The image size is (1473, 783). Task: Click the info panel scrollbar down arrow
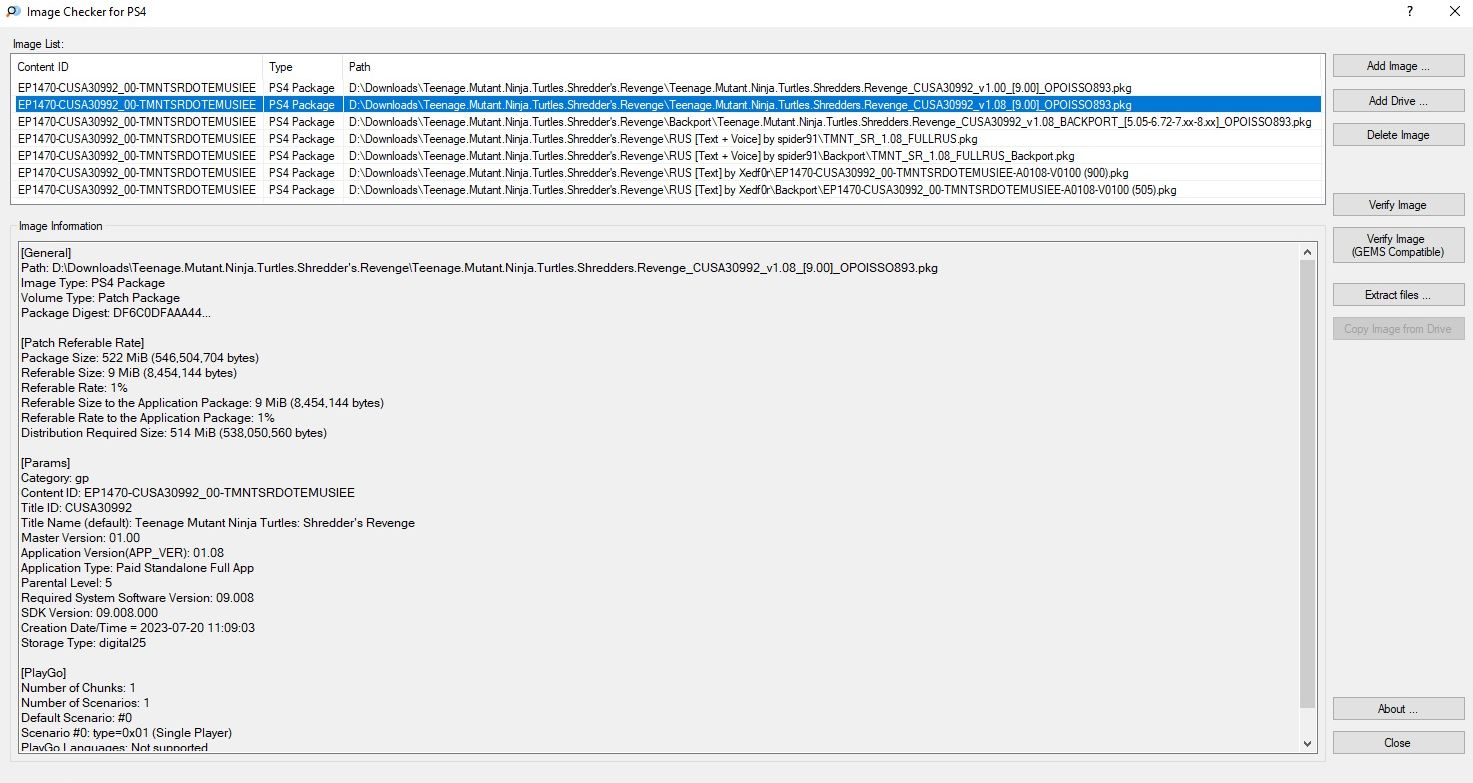tap(1307, 743)
